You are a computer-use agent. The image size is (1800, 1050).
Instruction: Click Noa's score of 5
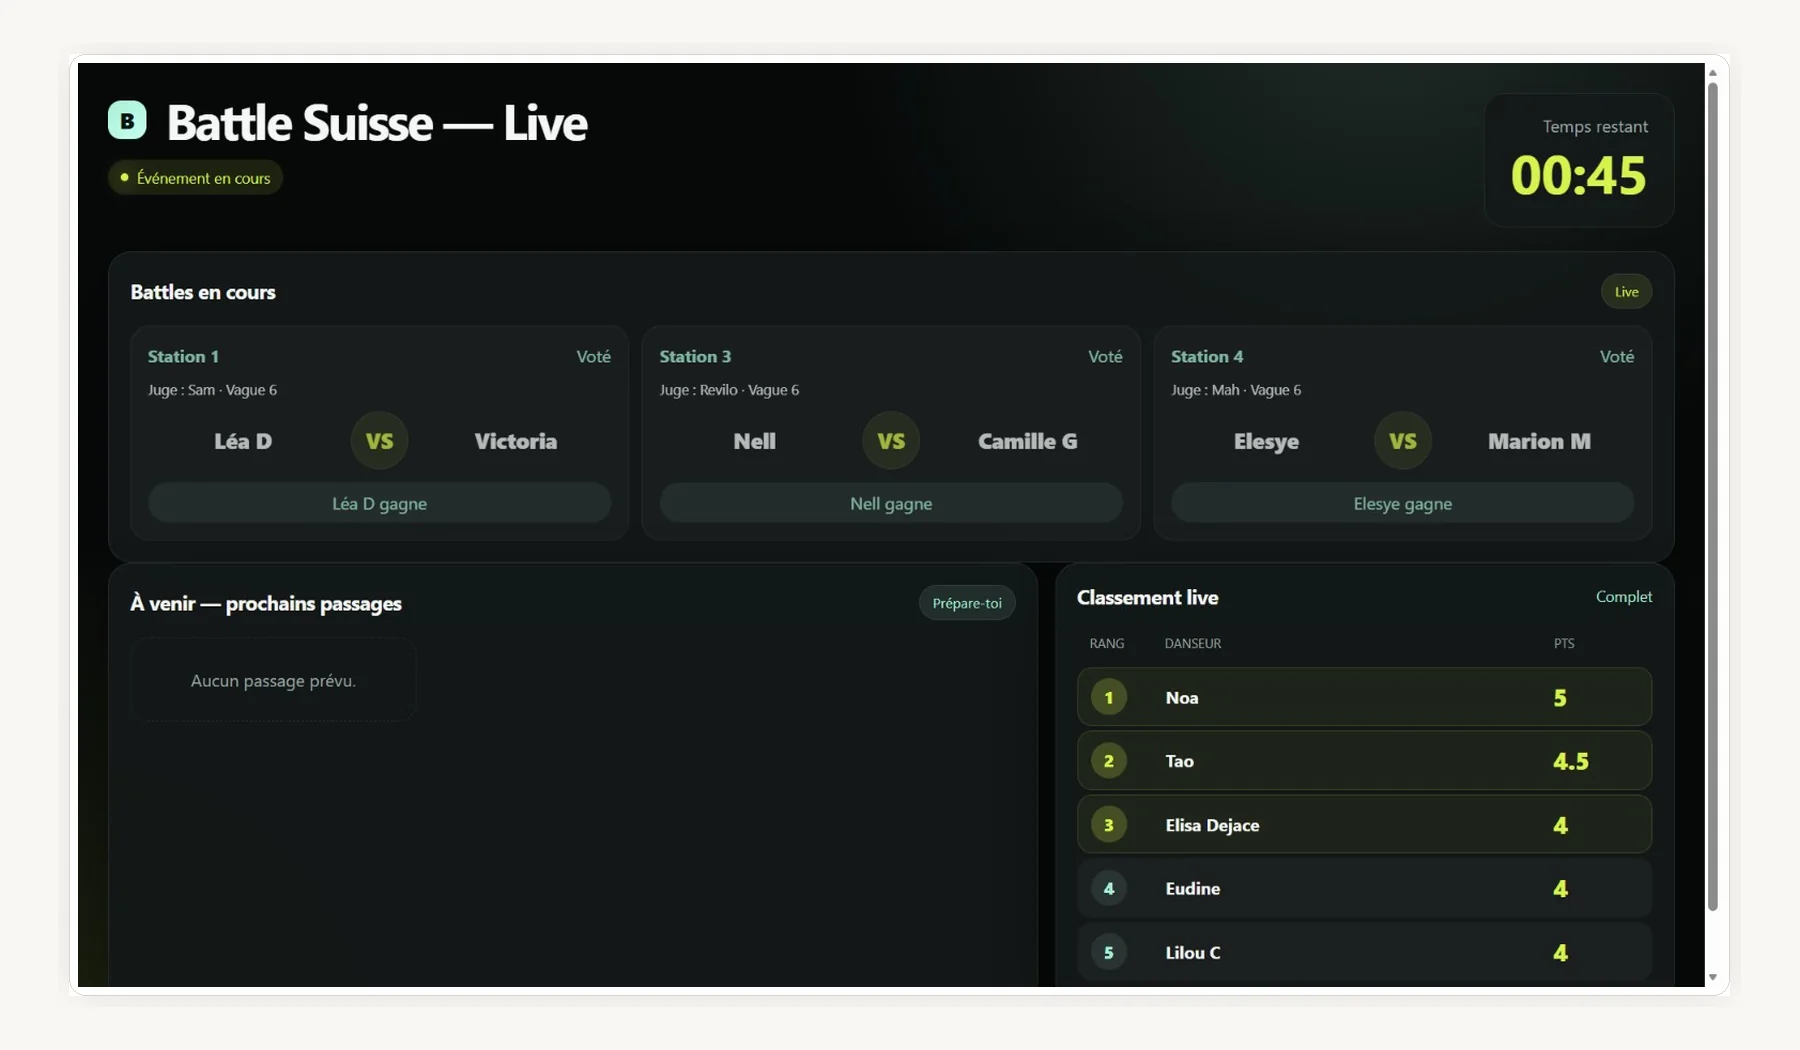(1560, 697)
